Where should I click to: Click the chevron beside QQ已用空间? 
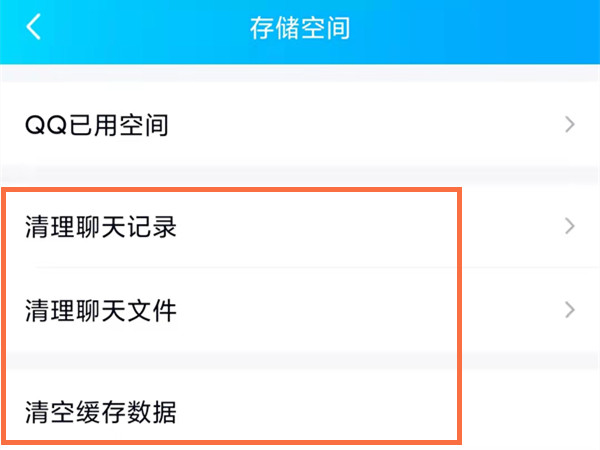click(570, 125)
